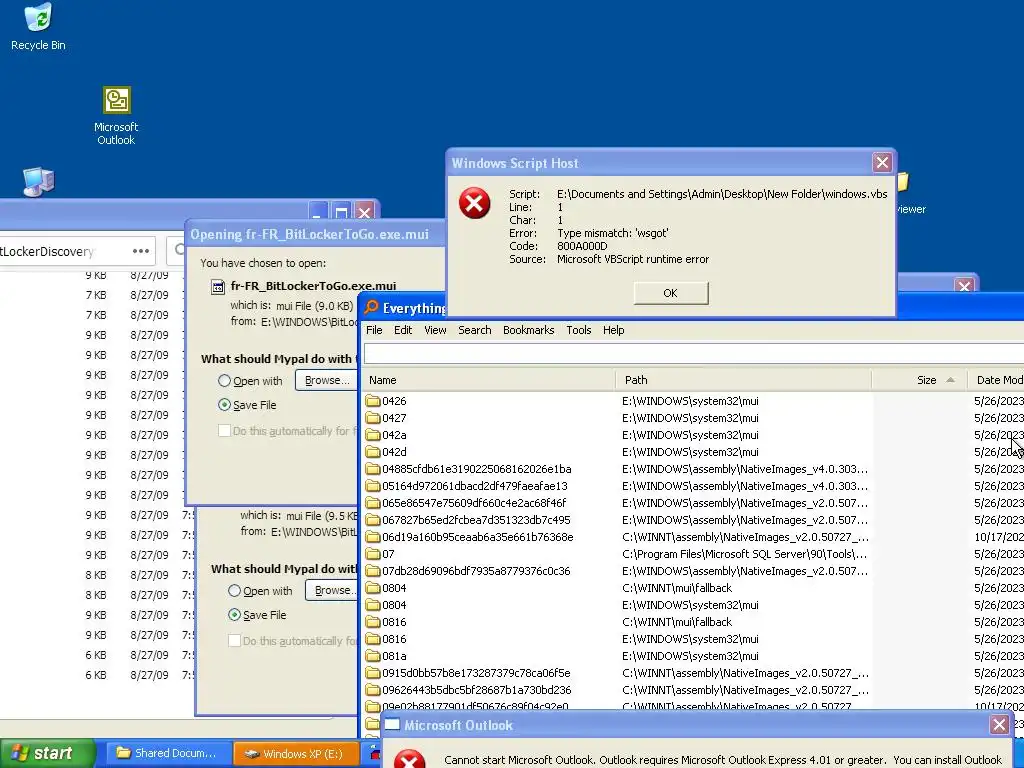Switch to Windows XP (E:) taskbar button
The height and width of the screenshot is (768, 1024).
(x=296, y=754)
